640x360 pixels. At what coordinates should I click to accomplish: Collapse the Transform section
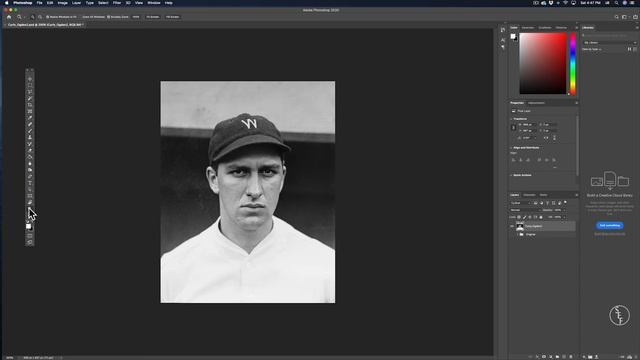click(511, 119)
